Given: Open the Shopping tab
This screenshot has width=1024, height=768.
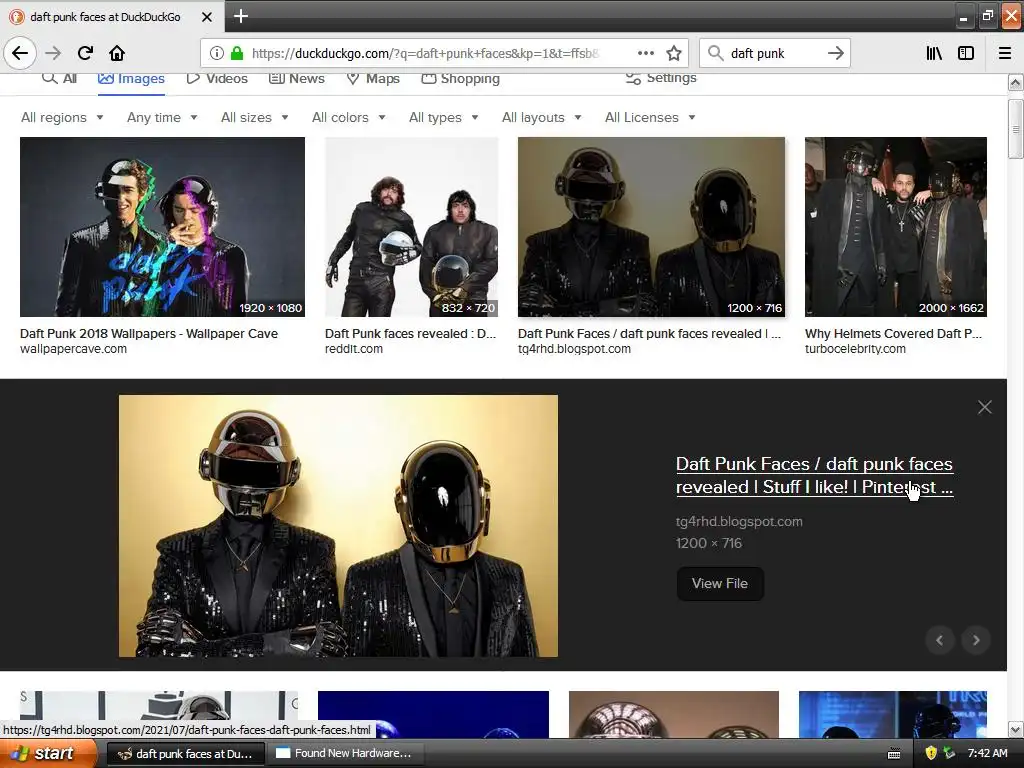Looking at the screenshot, I should [460, 79].
